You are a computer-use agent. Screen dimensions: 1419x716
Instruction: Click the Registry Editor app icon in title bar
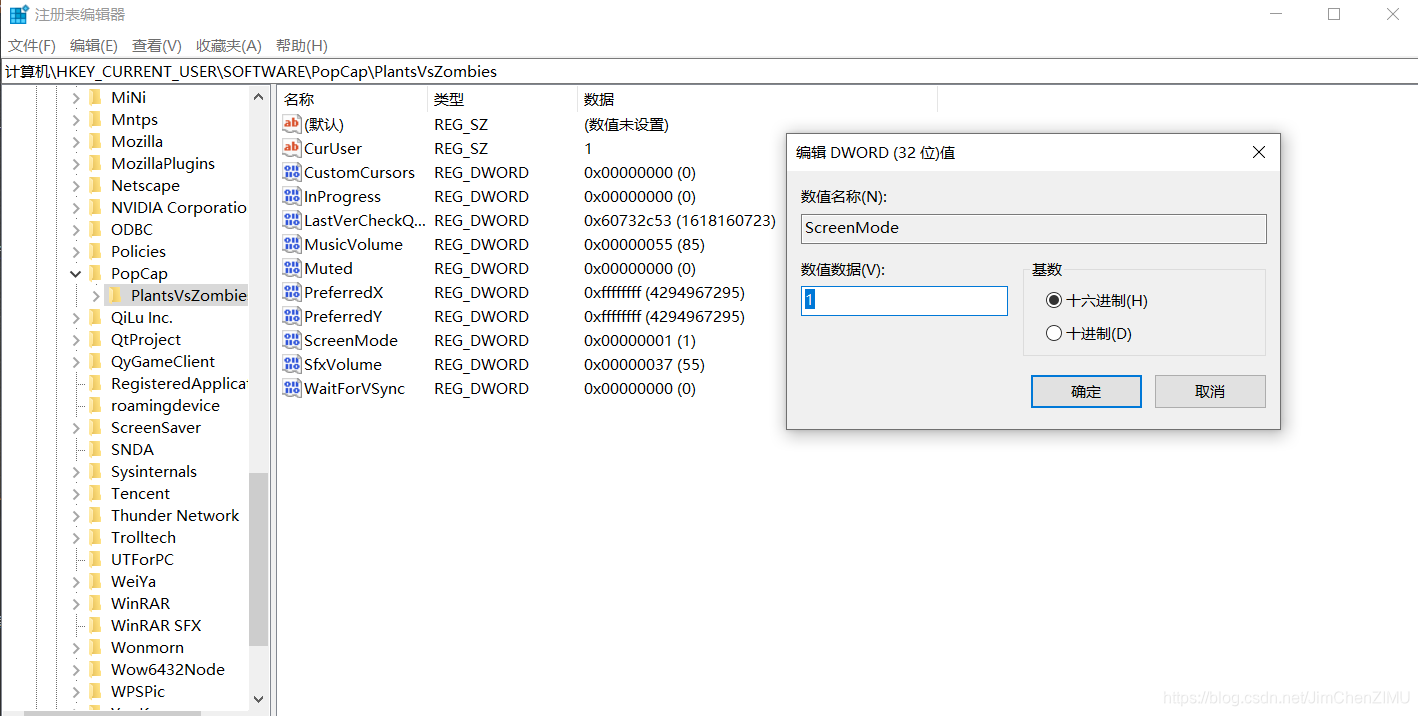18,15
